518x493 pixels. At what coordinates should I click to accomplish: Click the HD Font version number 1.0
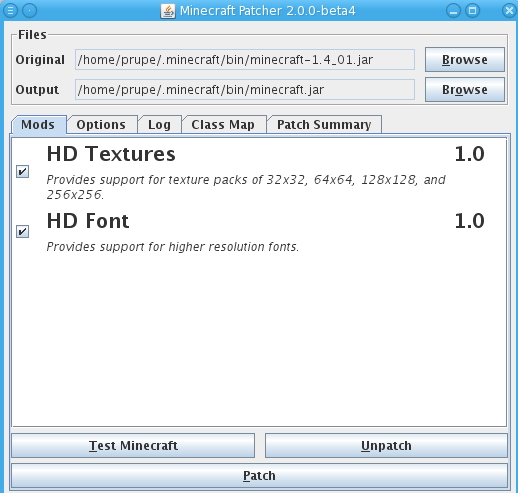tap(469, 221)
